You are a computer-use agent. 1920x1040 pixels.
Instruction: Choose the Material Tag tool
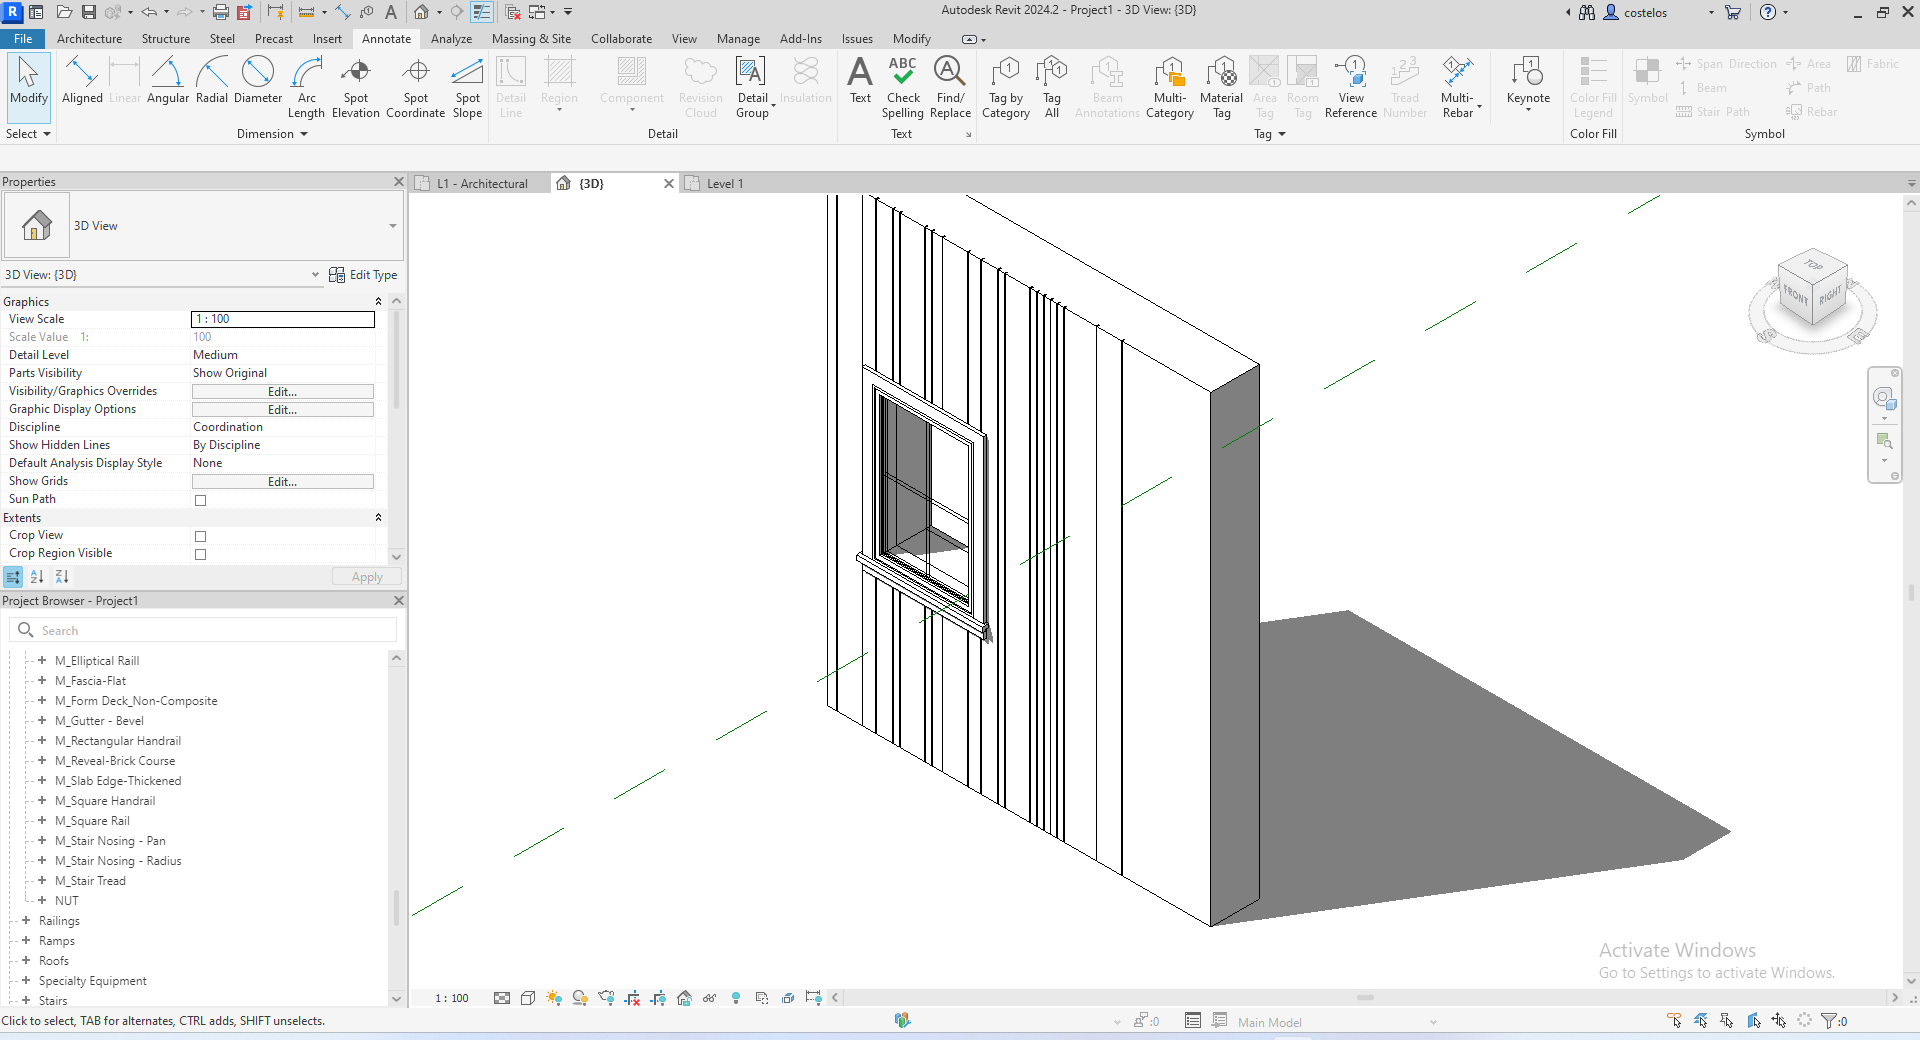1221,87
